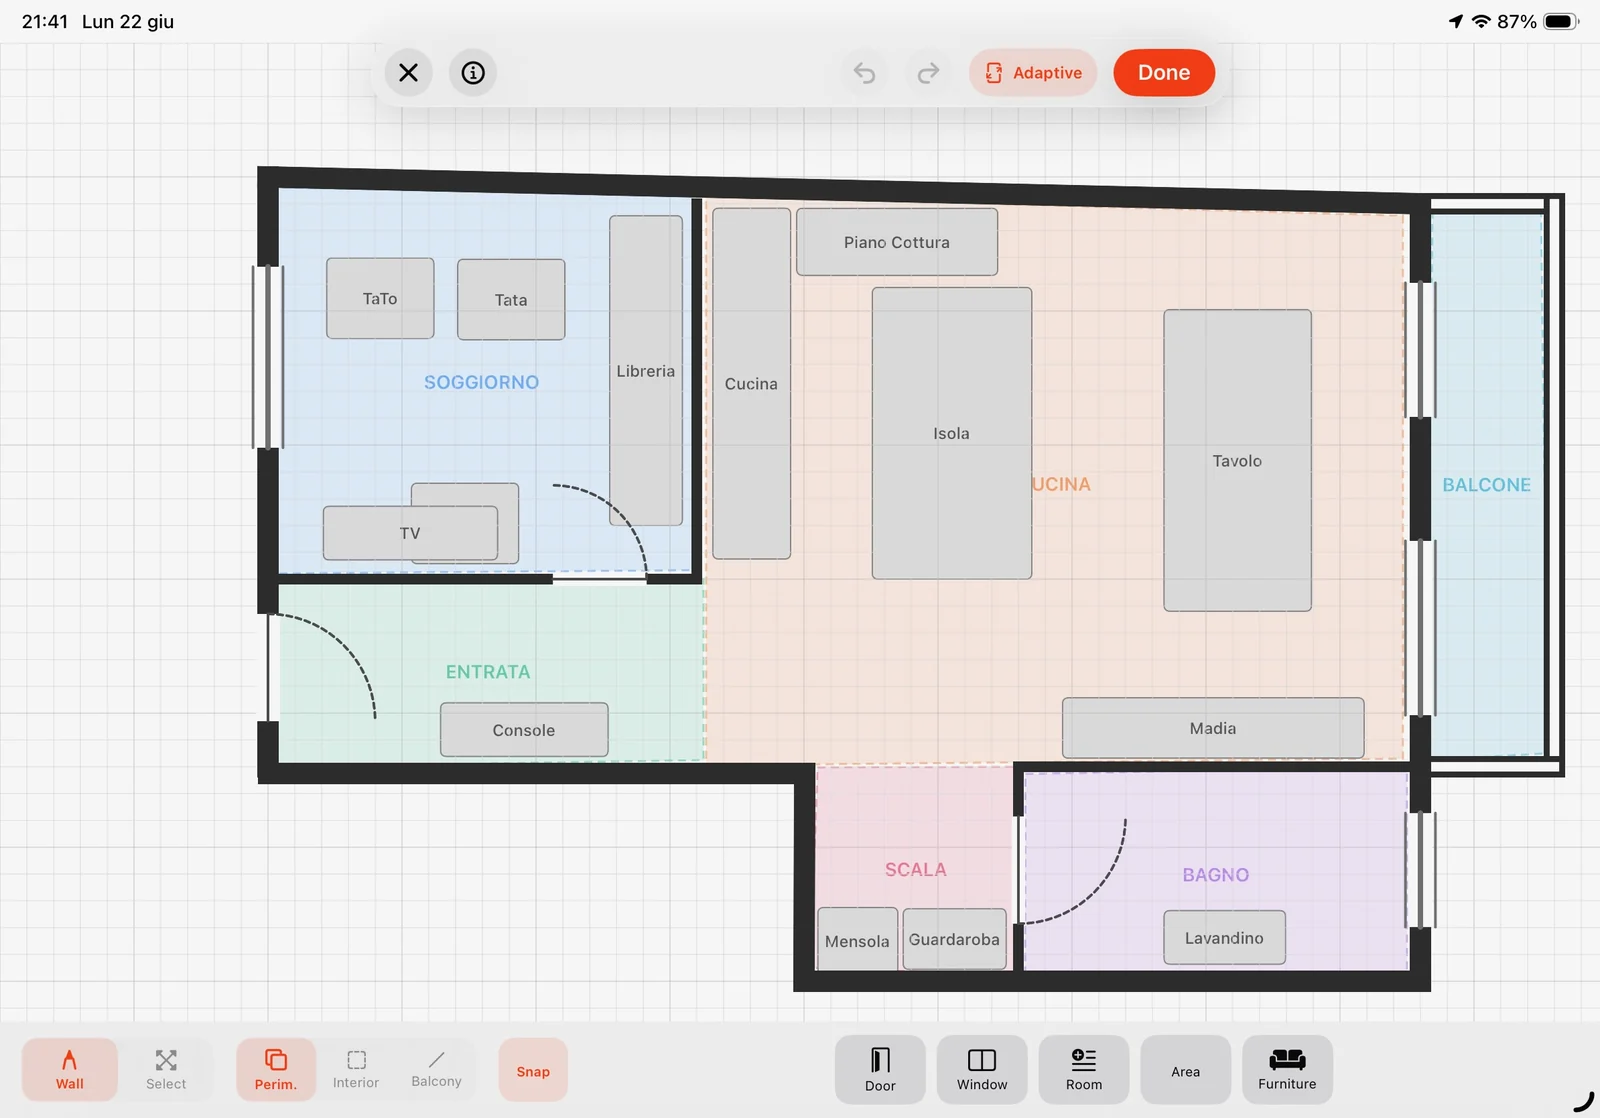
Task: Select the Wall drawing tool
Action: [70, 1070]
